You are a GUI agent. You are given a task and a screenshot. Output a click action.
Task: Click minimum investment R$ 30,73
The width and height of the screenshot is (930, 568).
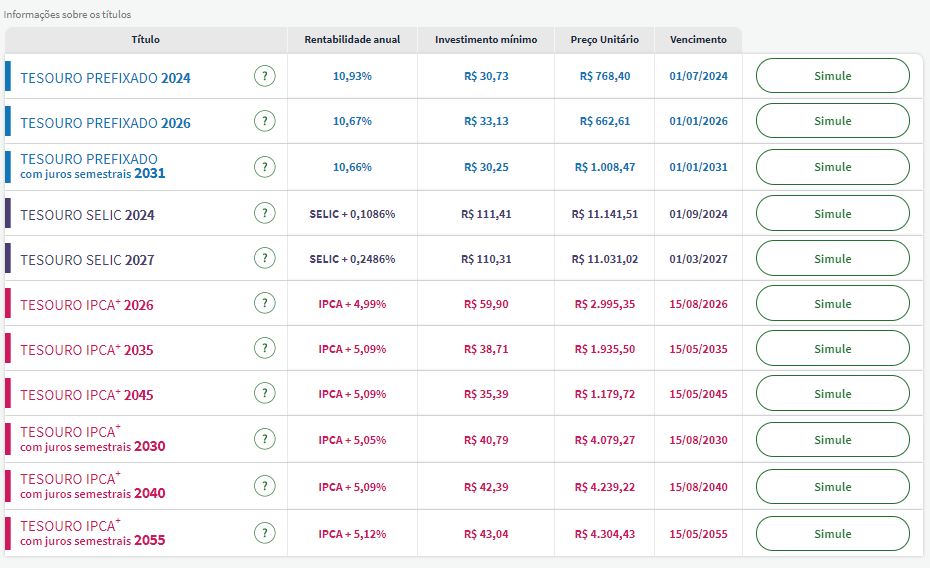click(x=486, y=76)
